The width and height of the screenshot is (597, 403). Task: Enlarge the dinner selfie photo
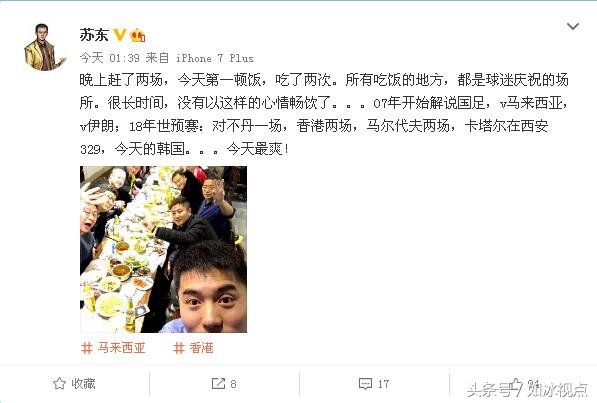coord(163,249)
